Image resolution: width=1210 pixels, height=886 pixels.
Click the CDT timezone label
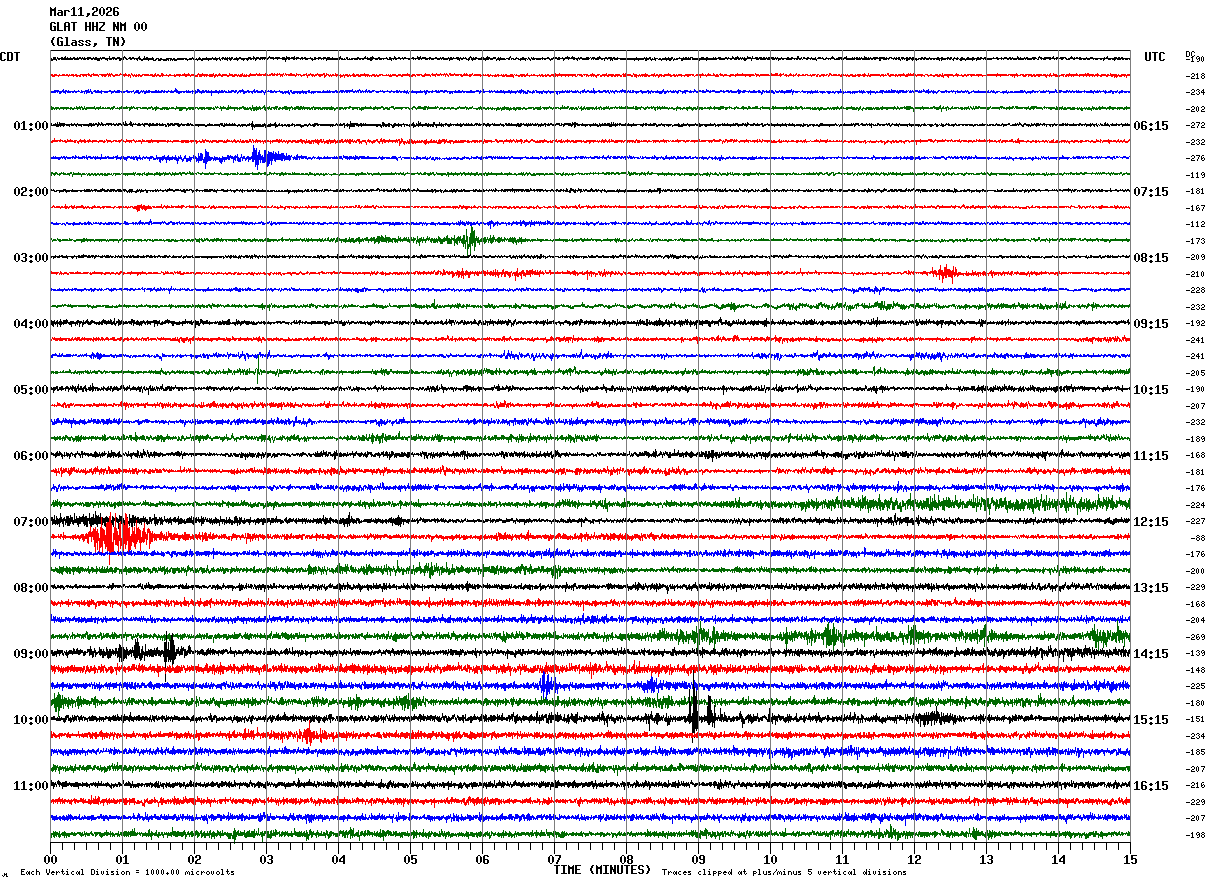pyautogui.click(x=10, y=57)
